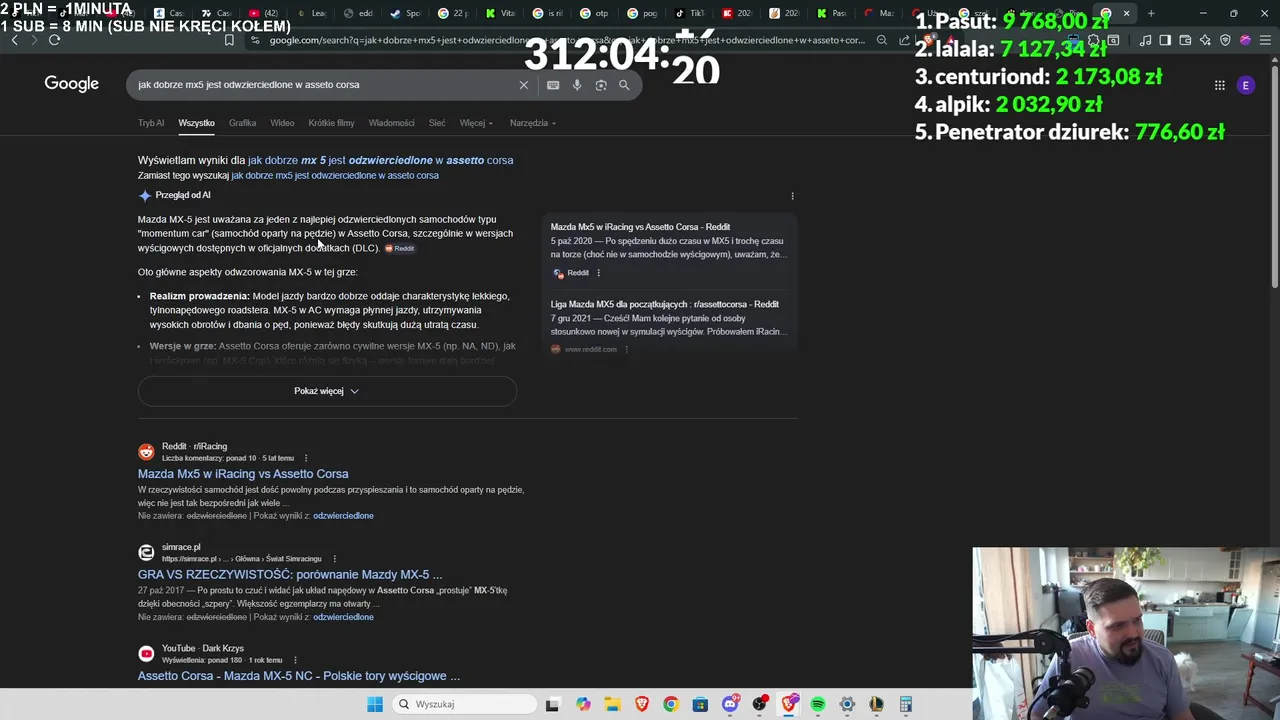Search instead for original misspelled query link
Screen dimensions: 1280x720
click(x=335, y=176)
